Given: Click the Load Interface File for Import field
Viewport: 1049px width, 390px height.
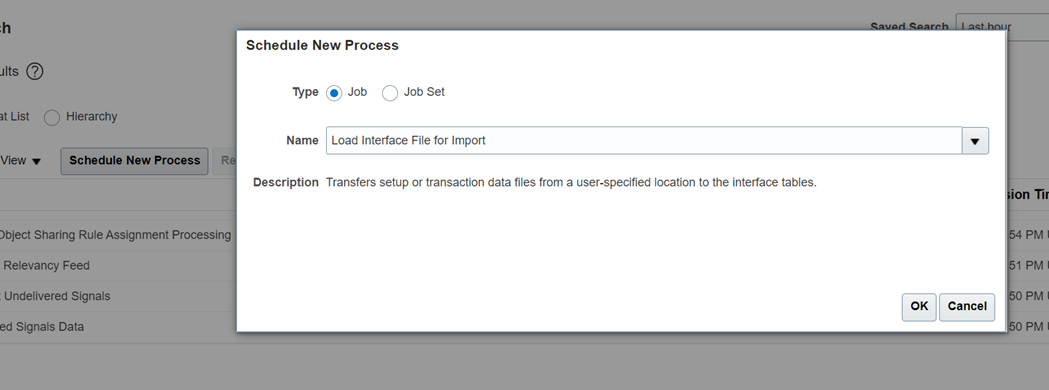Looking at the screenshot, I should pos(644,140).
